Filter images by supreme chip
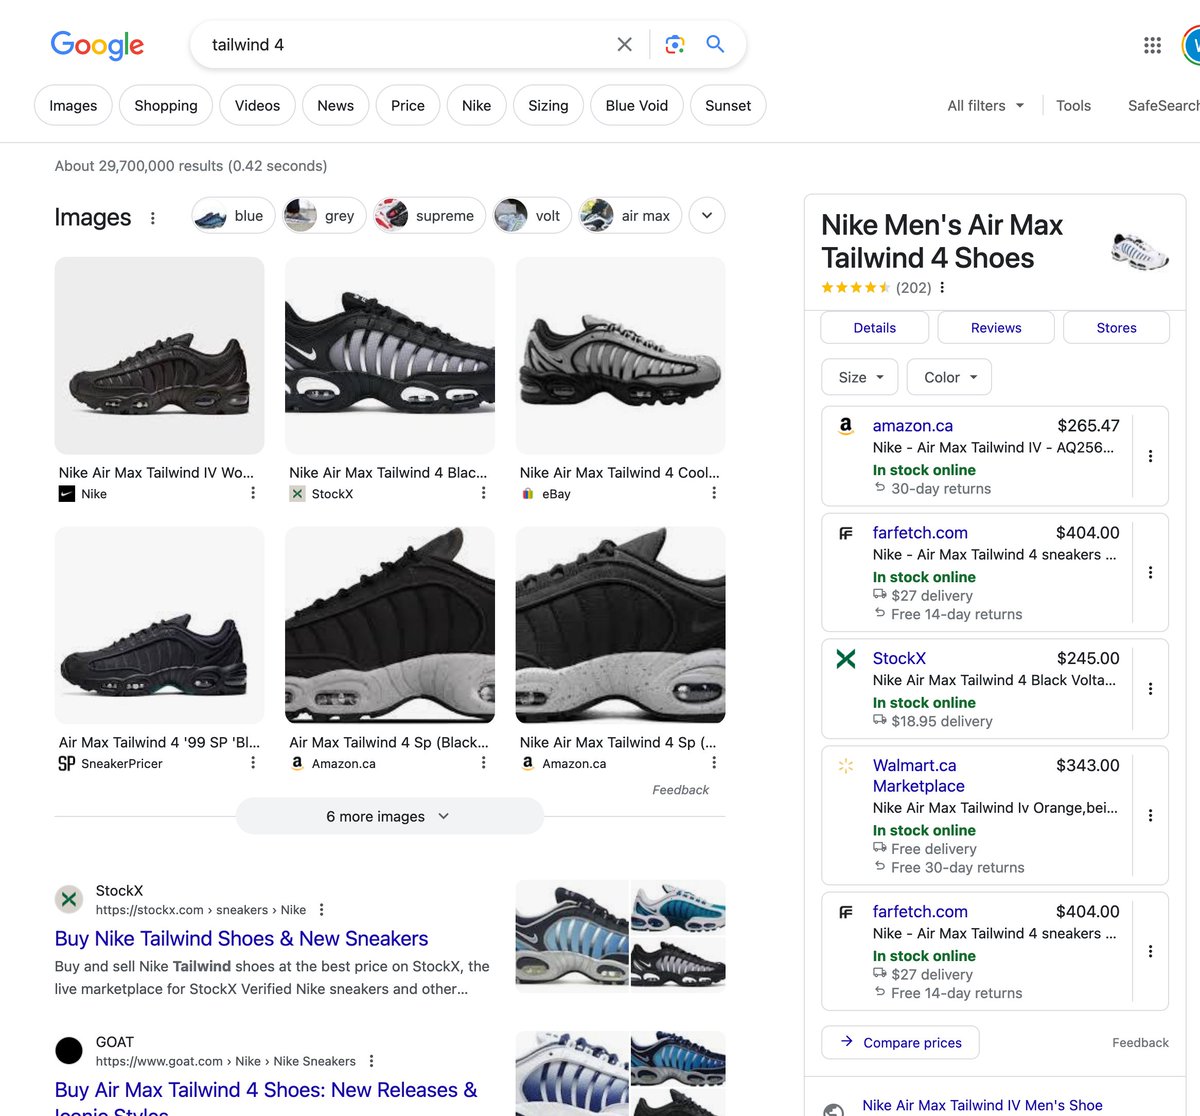This screenshot has width=1200, height=1116. [430, 216]
